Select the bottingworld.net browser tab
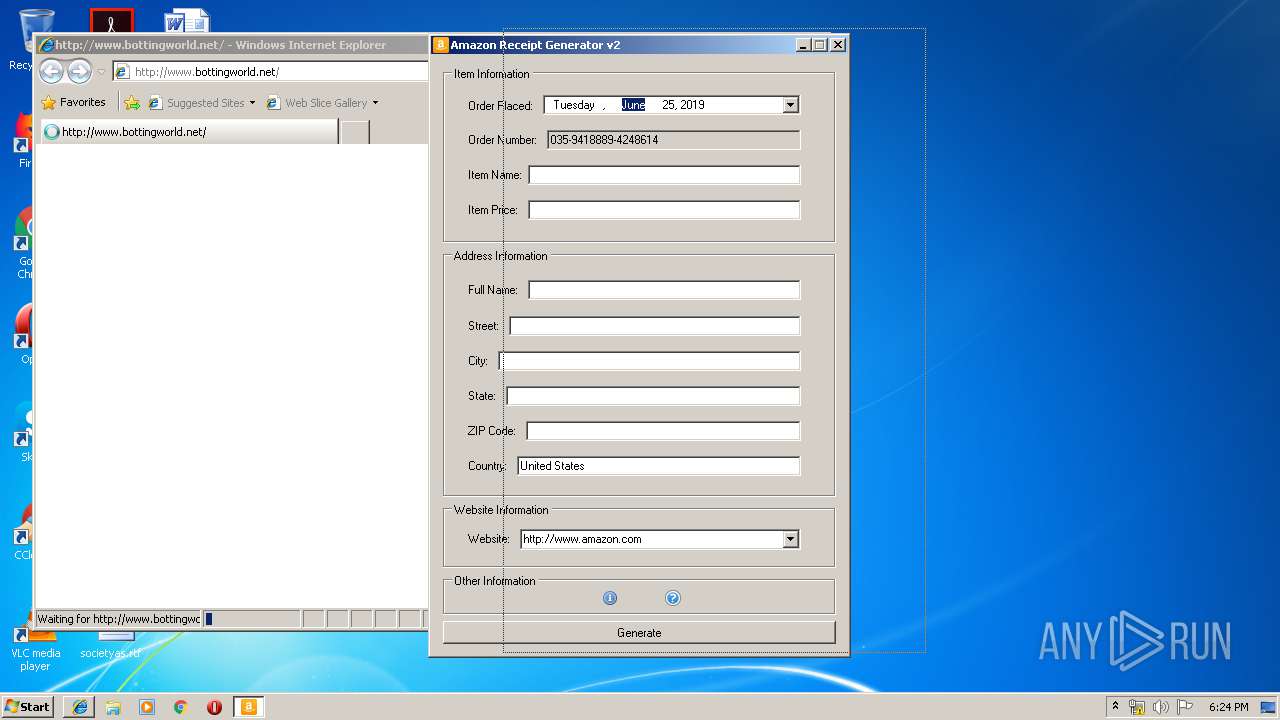Screen dimensions: 1280x720 click(x=187, y=132)
